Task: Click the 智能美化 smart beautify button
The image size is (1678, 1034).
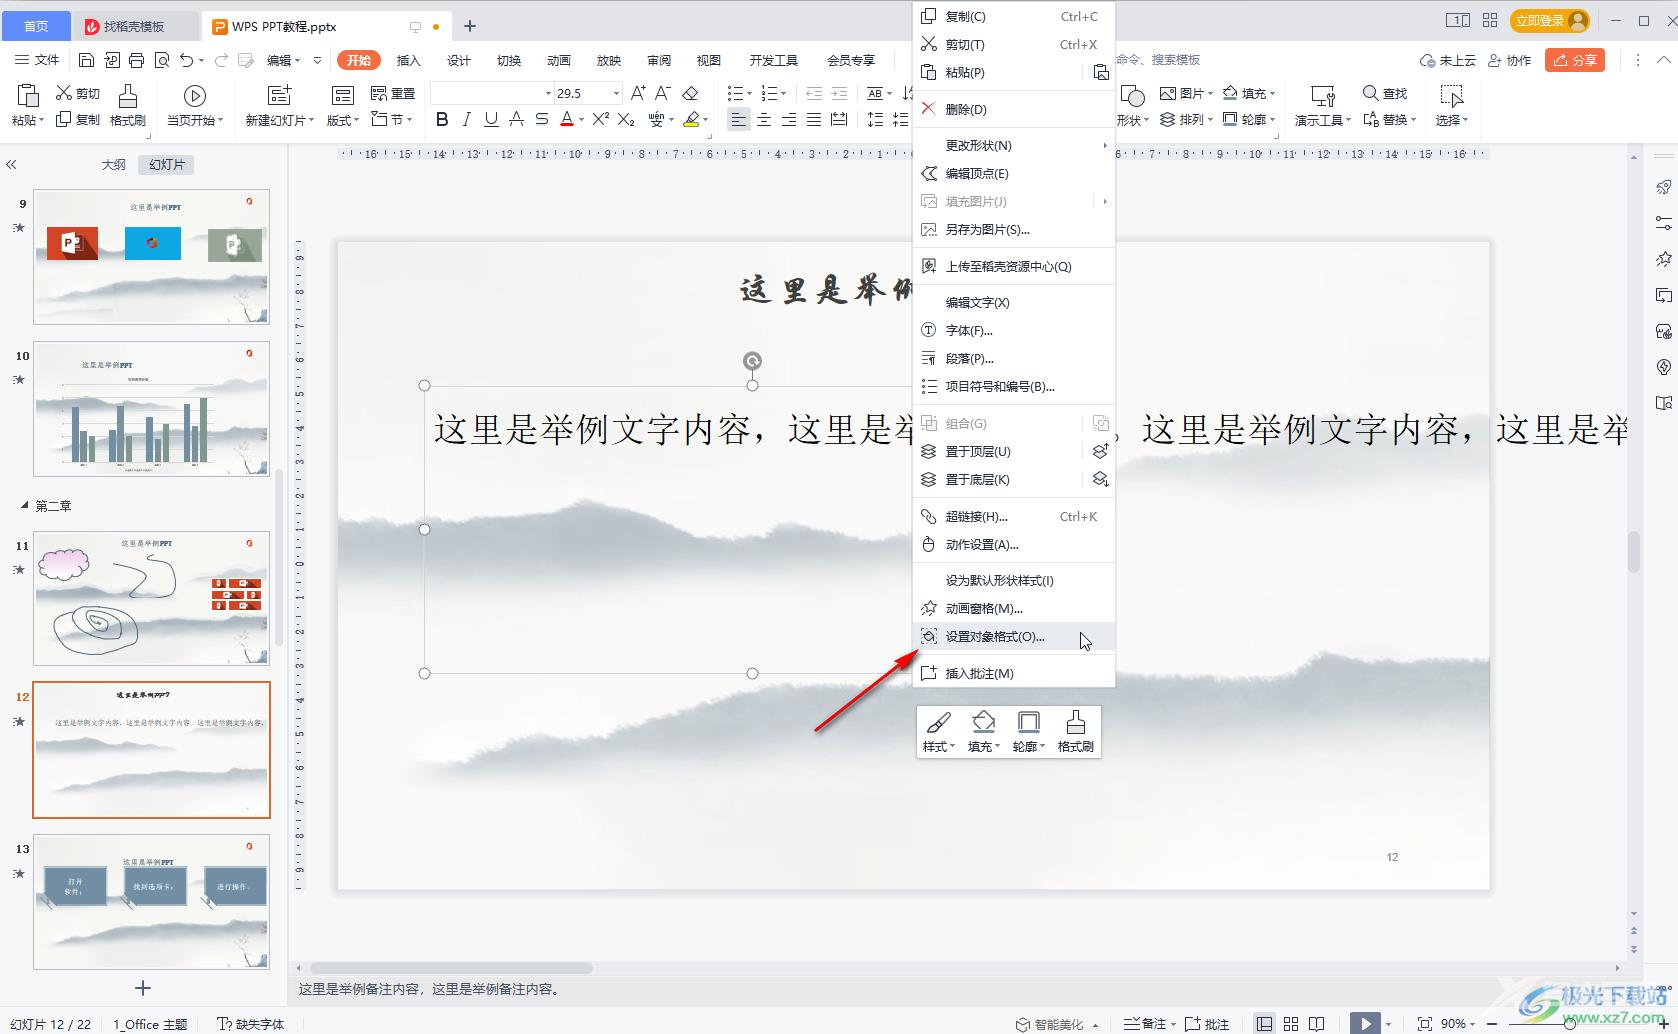Action: click(x=1050, y=1024)
